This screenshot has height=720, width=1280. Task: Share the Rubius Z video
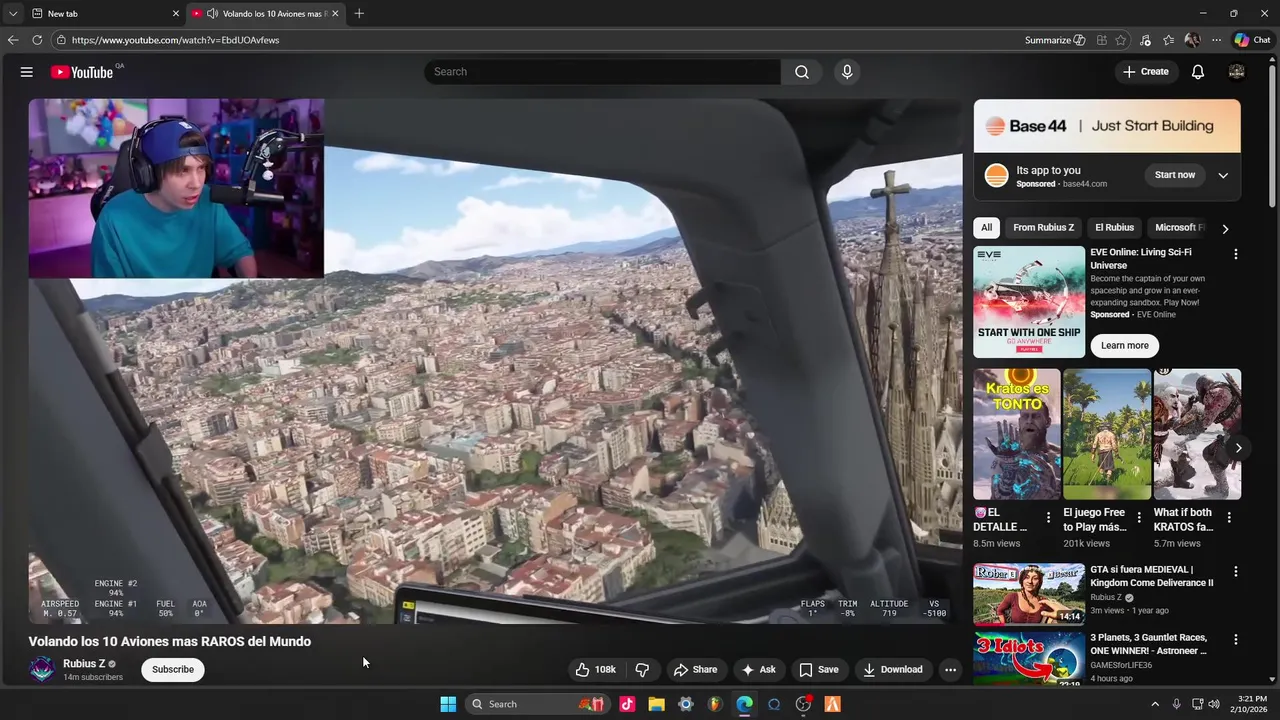click(x=695, y=670)
